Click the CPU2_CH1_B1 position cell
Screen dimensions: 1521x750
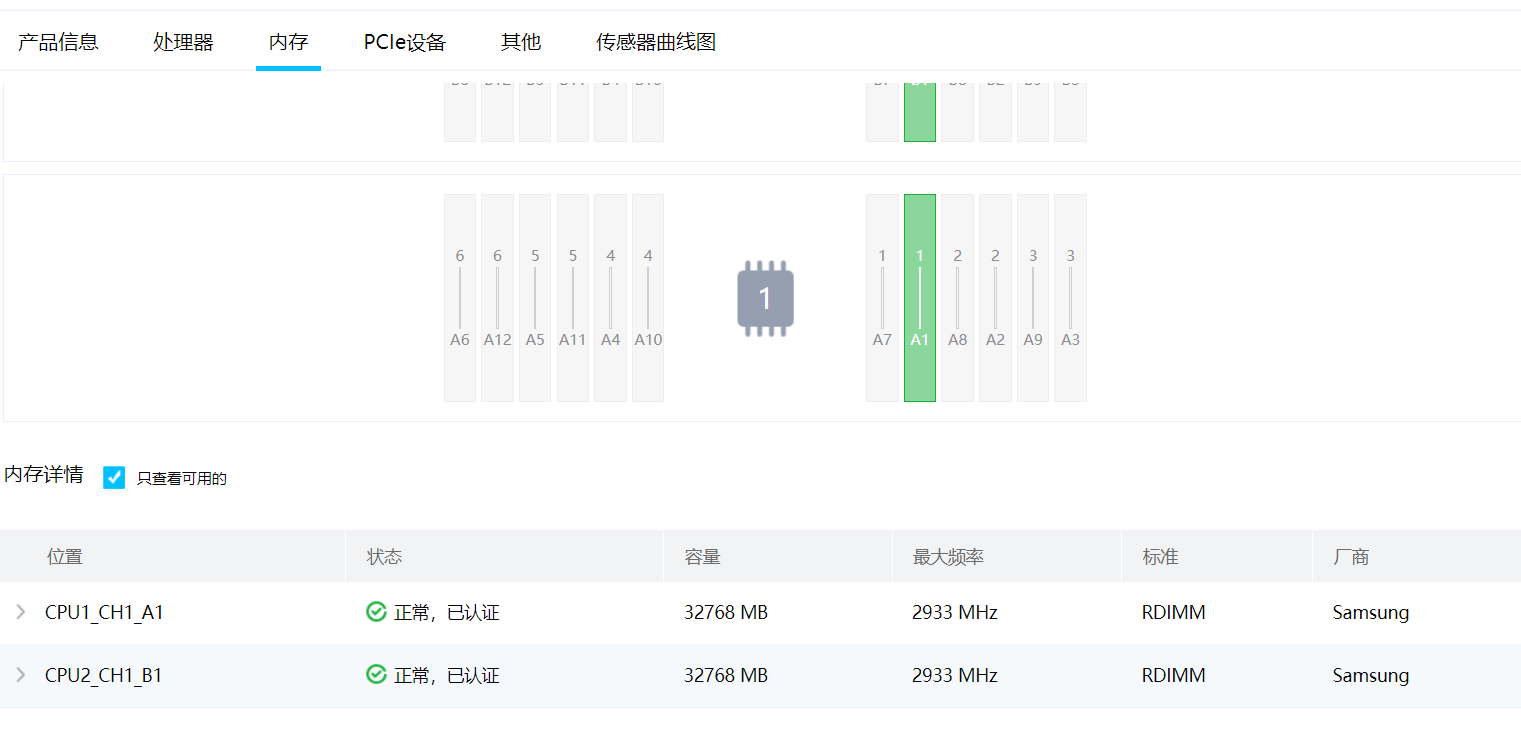click(104, 676)
